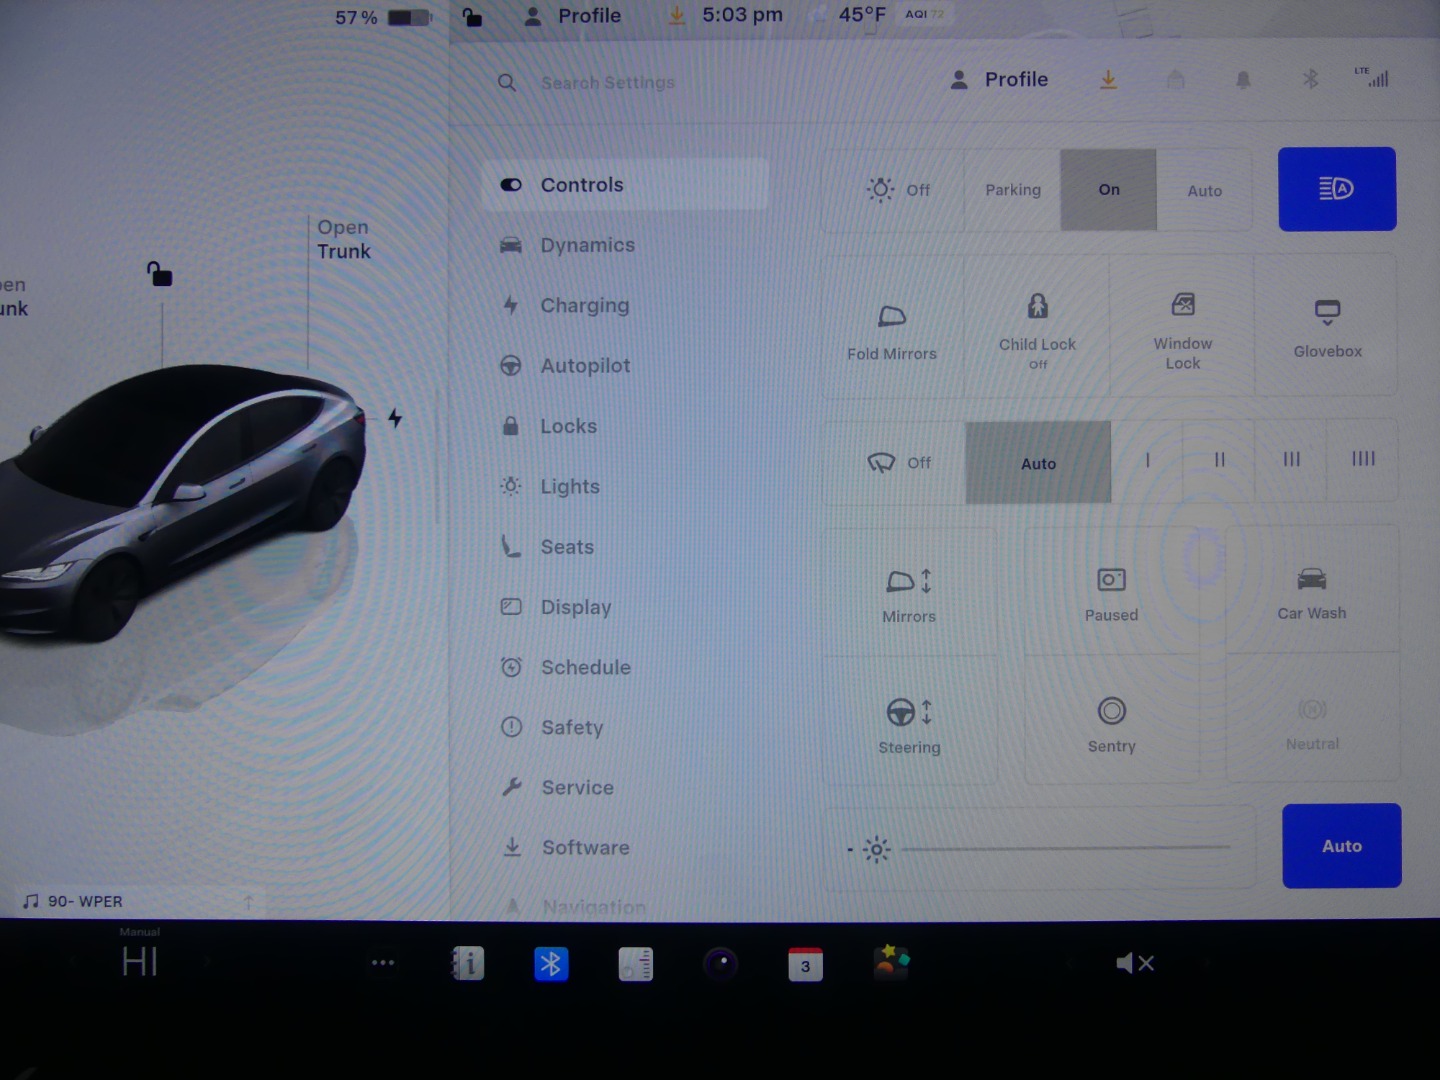The width and height of the screenshot is (1440, 1080).
Task: Set headlights to Parking
Action: [x=1012, y=190]
